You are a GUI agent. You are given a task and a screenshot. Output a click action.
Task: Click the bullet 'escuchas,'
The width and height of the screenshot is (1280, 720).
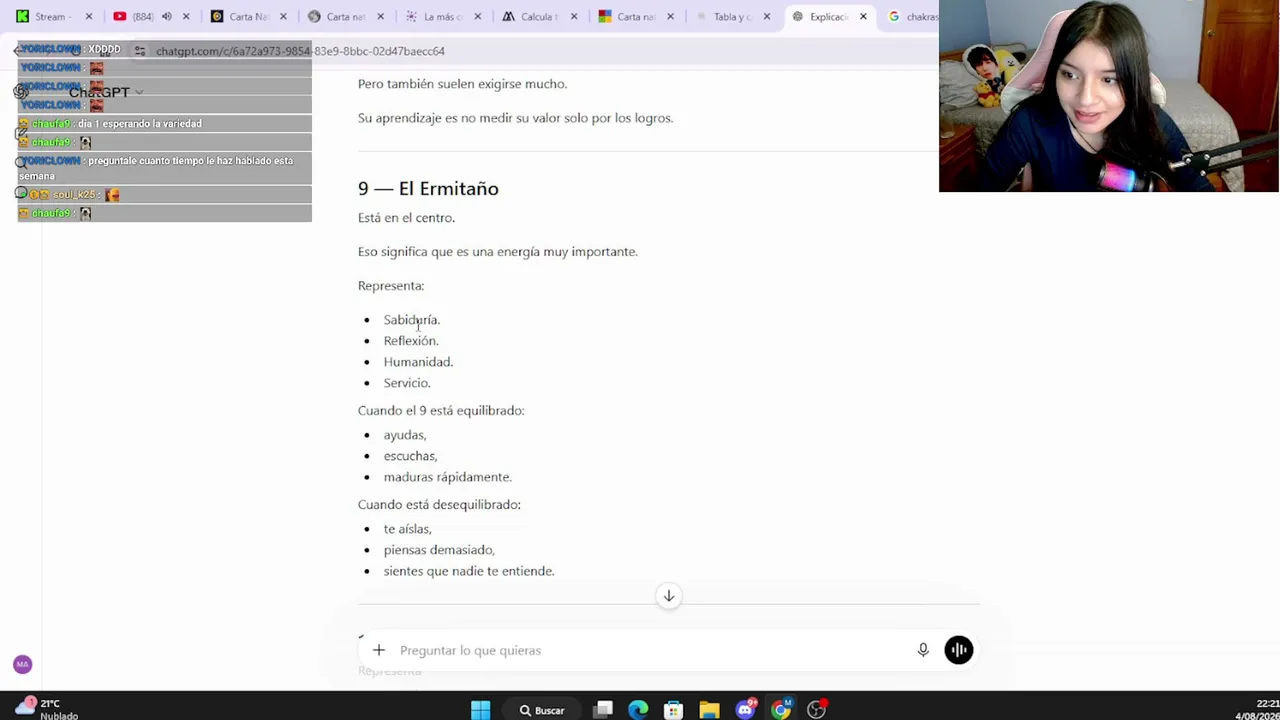click(x=411, y=455)
